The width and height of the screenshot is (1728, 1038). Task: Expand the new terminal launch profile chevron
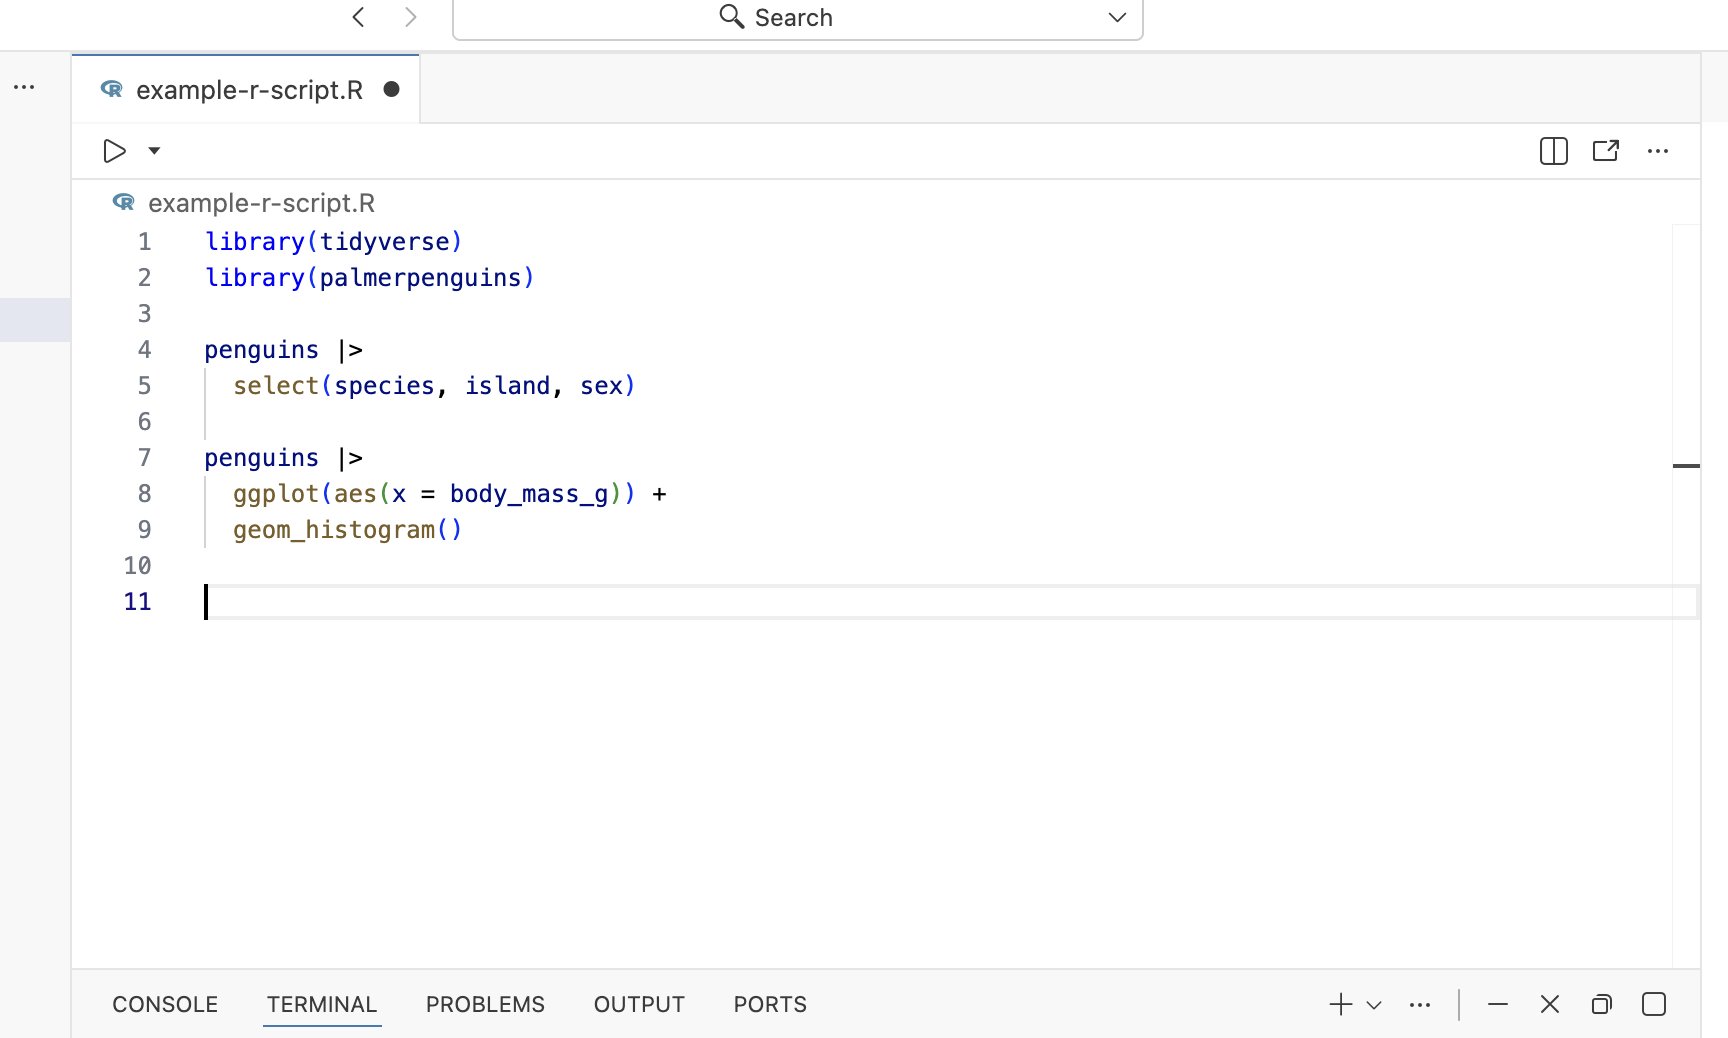pos(1374,1005)
